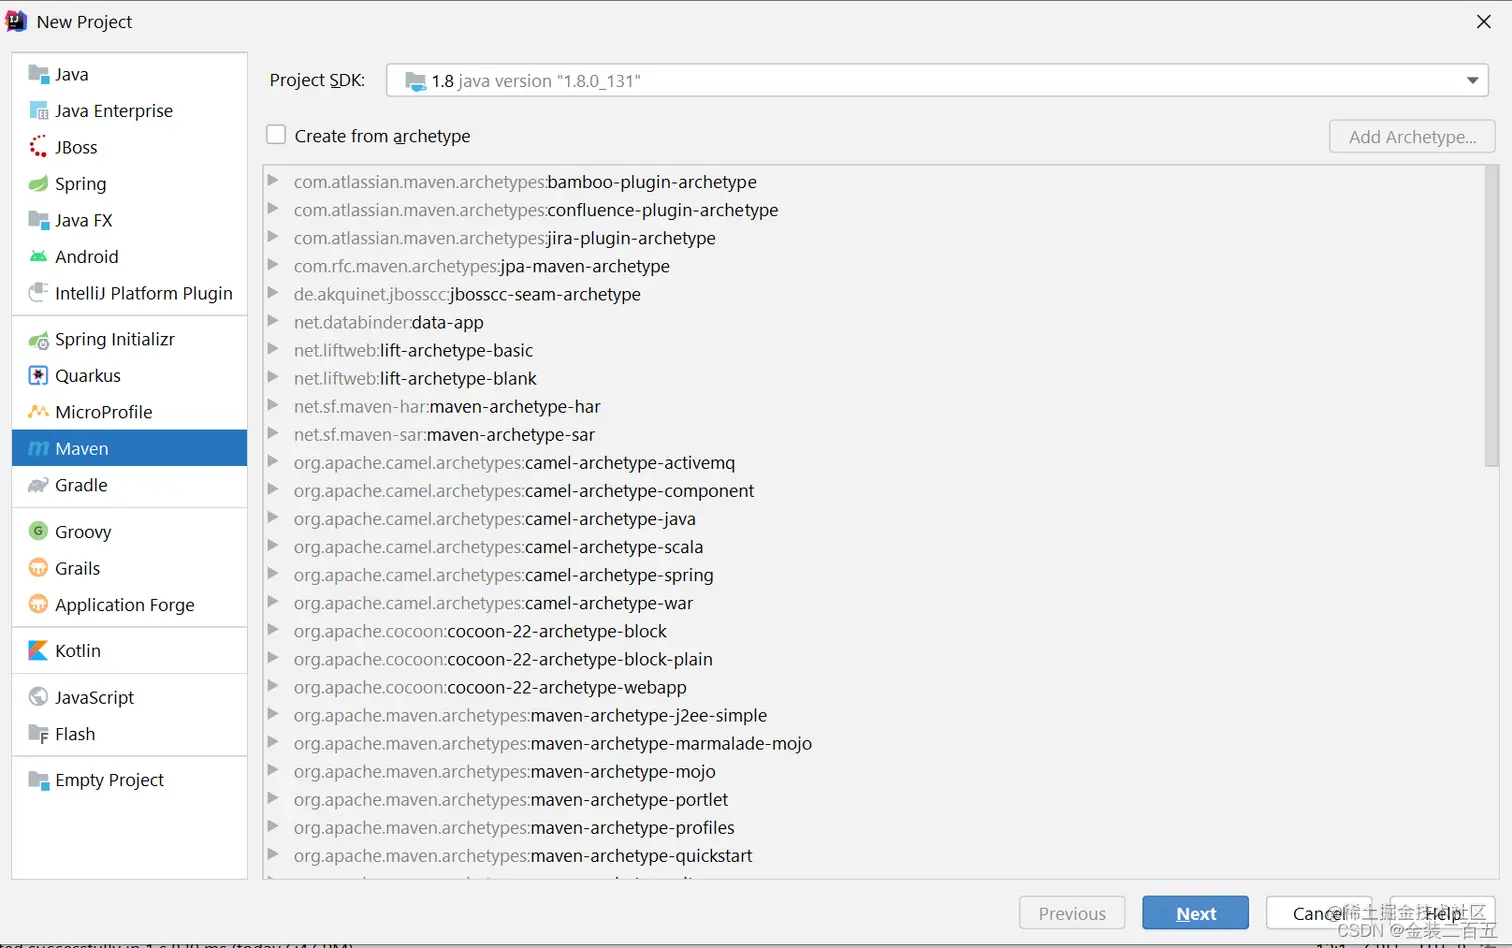Select camel-archetype-java row

874,518
